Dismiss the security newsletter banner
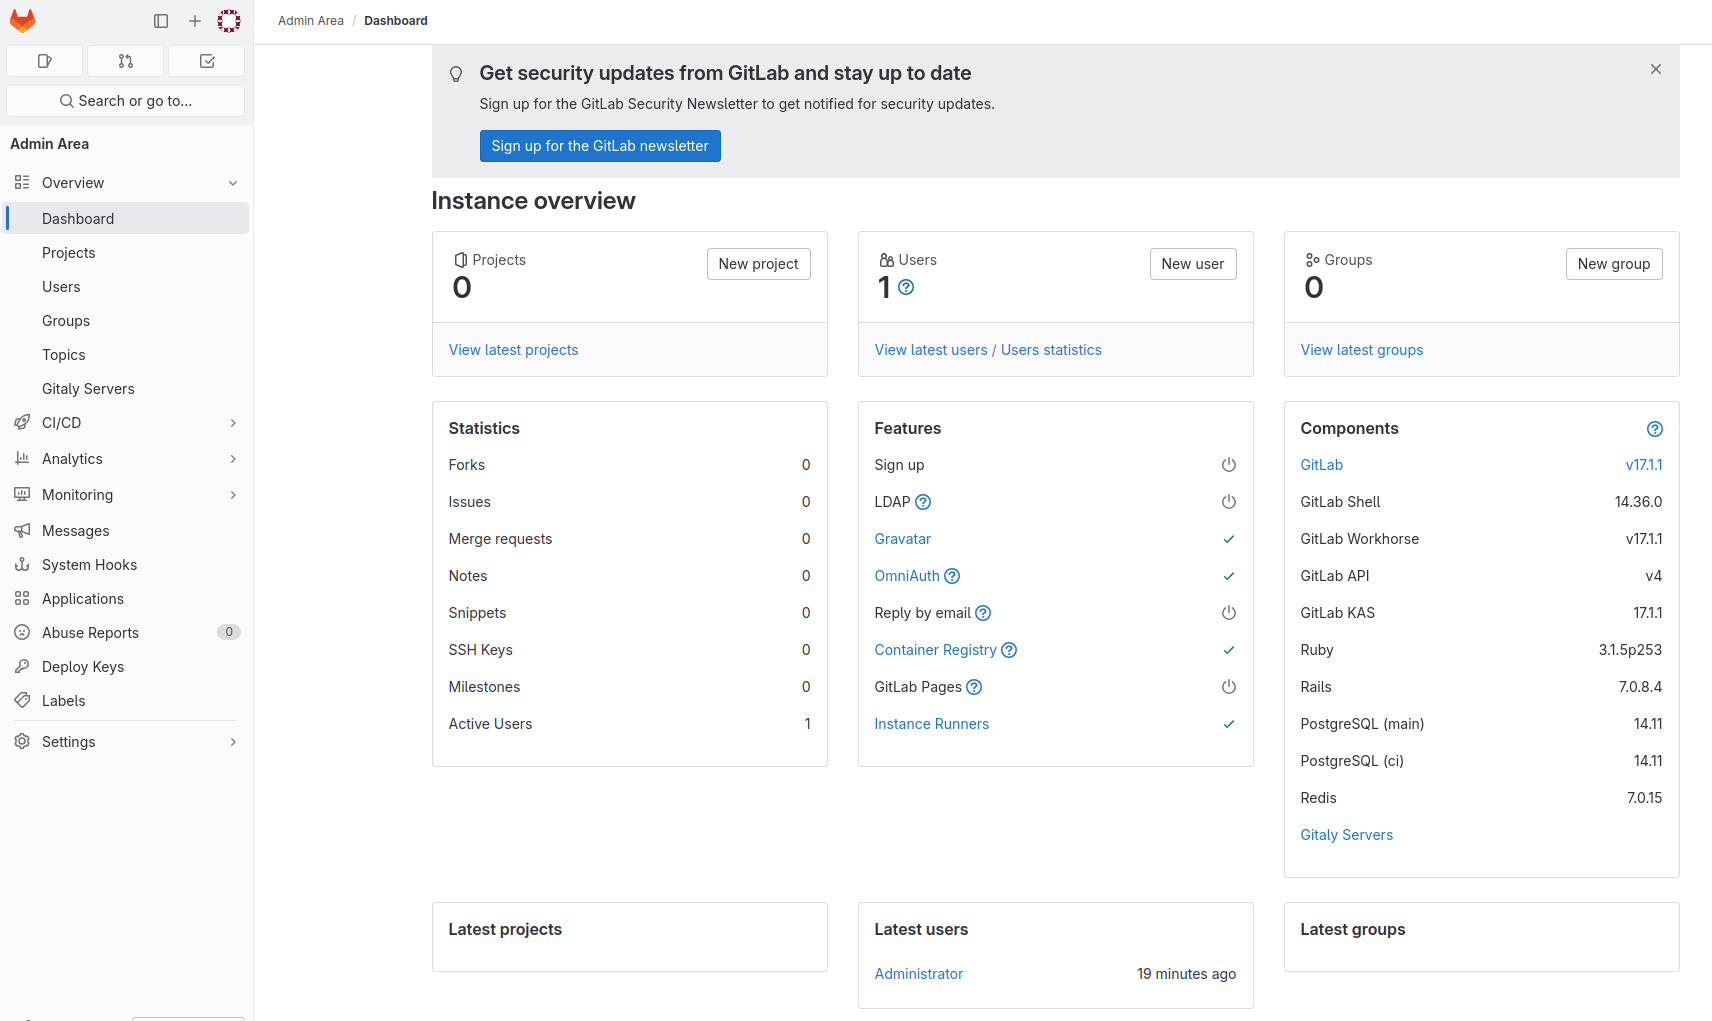 1656,69
